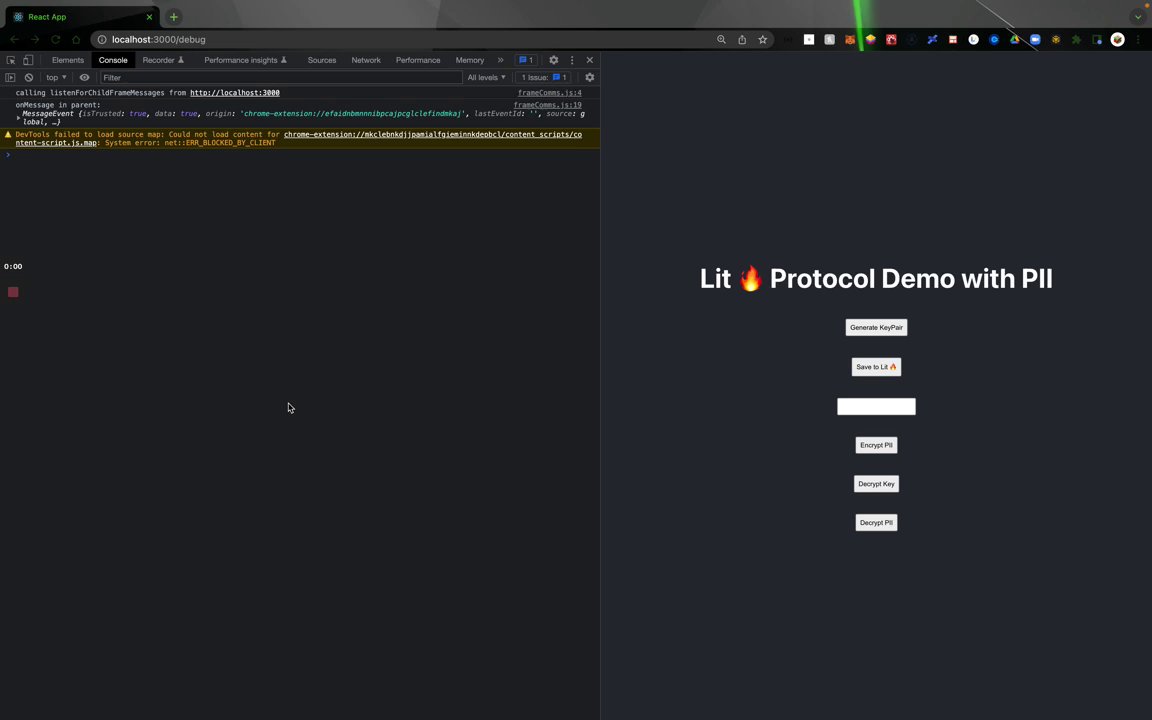Switch to the Sources tab
This screenshot has width=1152, height=720.
[x=322, y=60]
